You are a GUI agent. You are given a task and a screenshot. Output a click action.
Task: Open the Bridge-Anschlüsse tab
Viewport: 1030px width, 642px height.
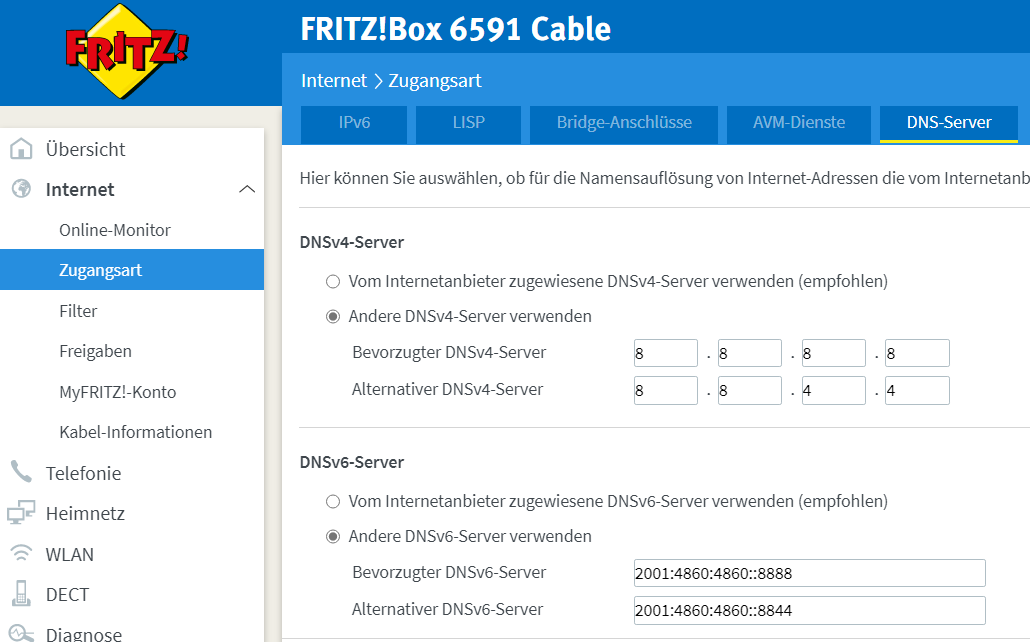click(x=624, y=124)
